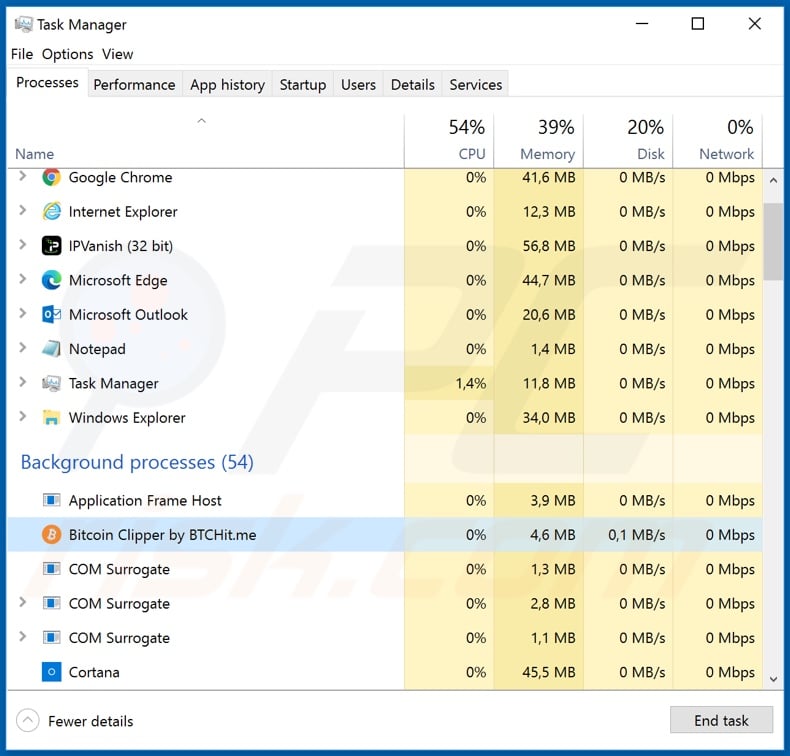Expand the Microsoft Outlook process group
Viewport: 790px width, 756px height.
23,313
